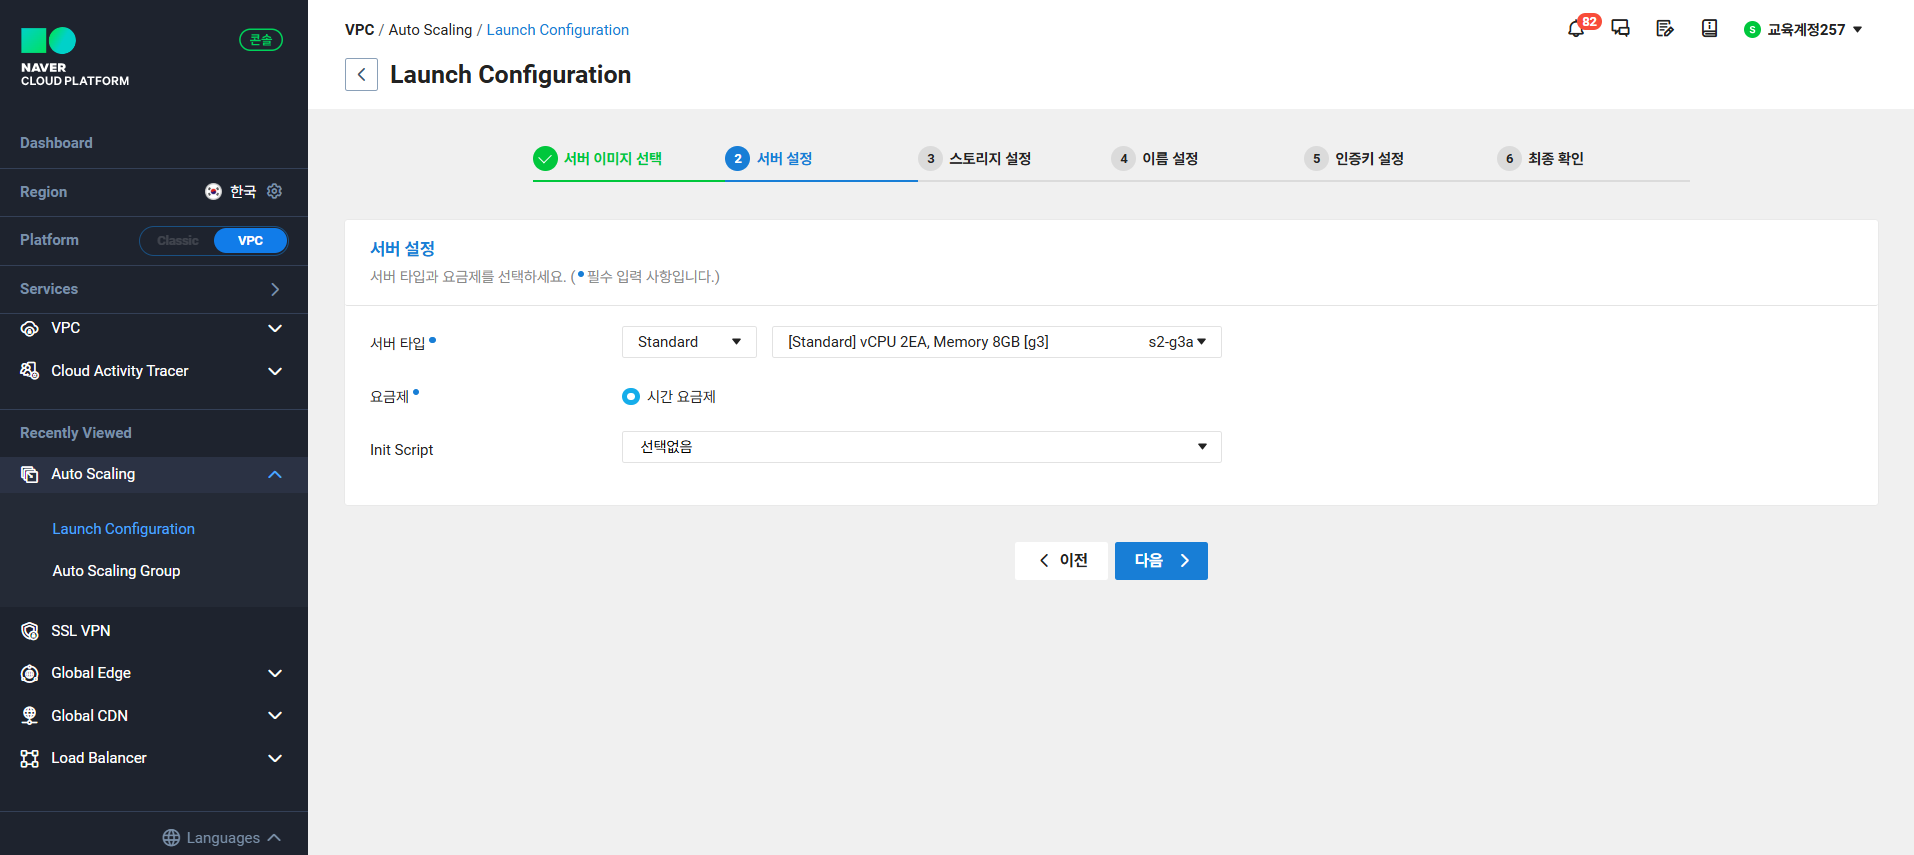Image resolution: width=1914 pixels, height=855 pixels.
Task: Open the chat support icon
Action: (1621, 29)
